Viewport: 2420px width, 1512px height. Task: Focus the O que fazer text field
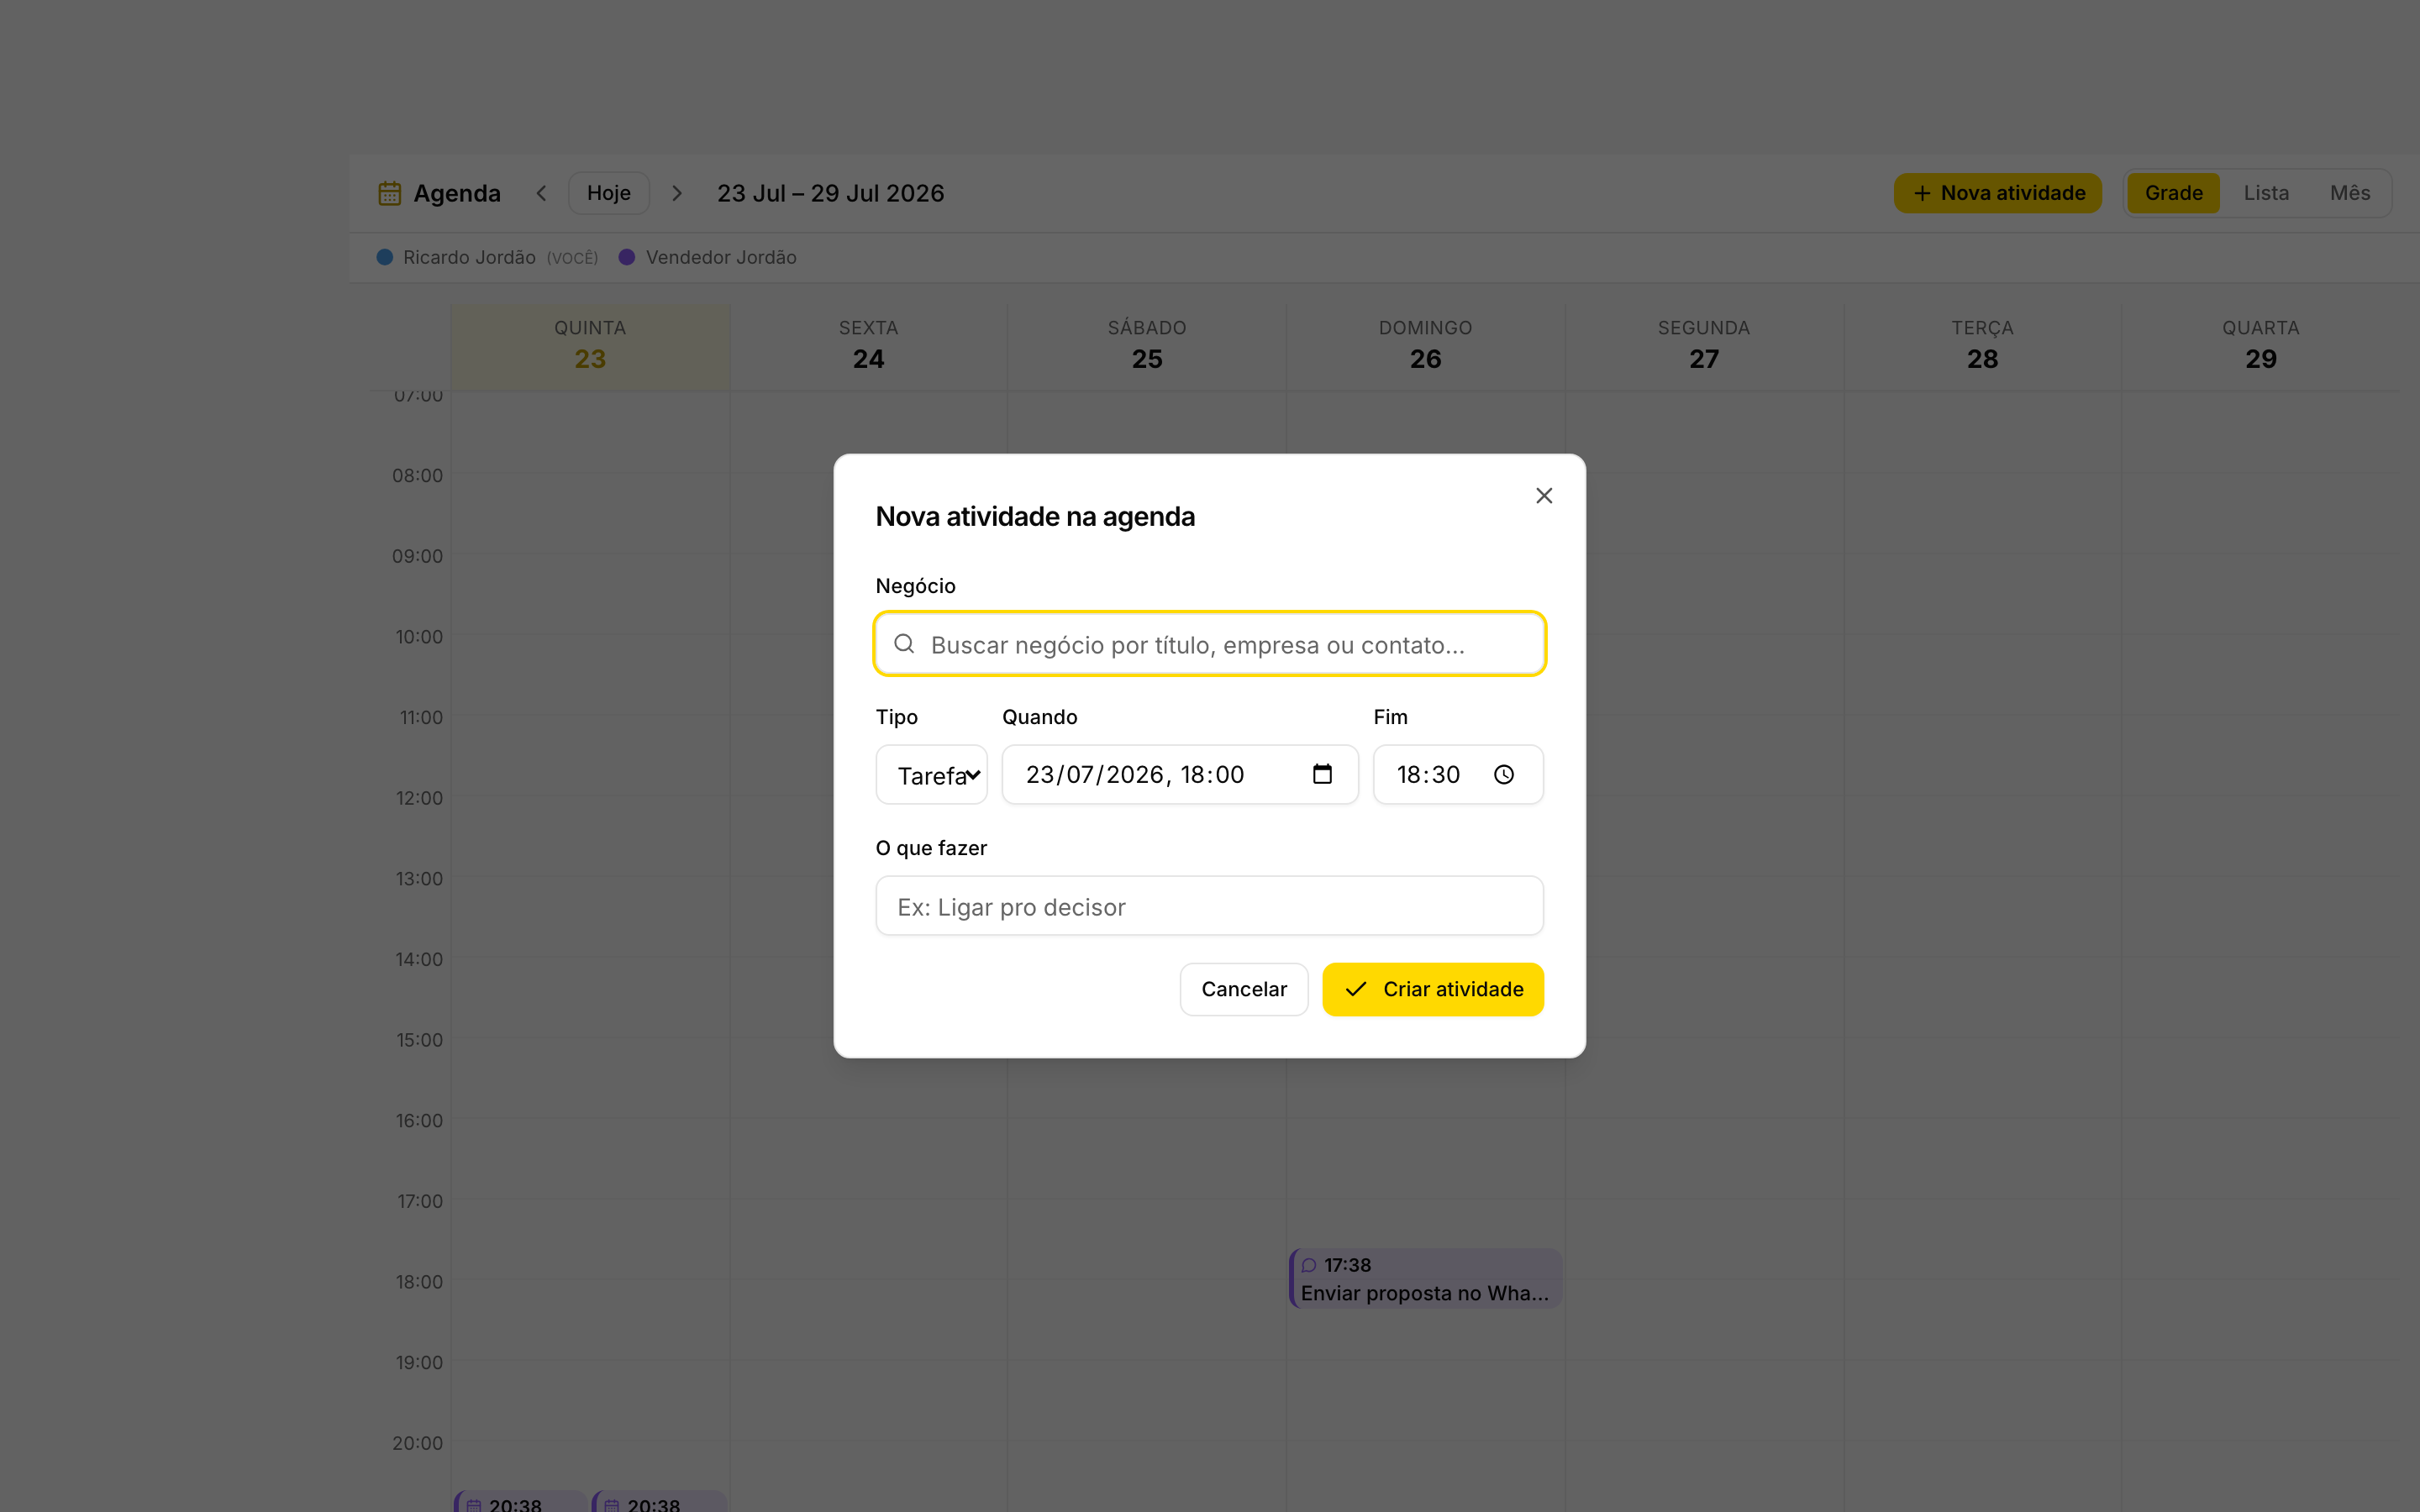pyautogui.click(x=1210, y=906)
